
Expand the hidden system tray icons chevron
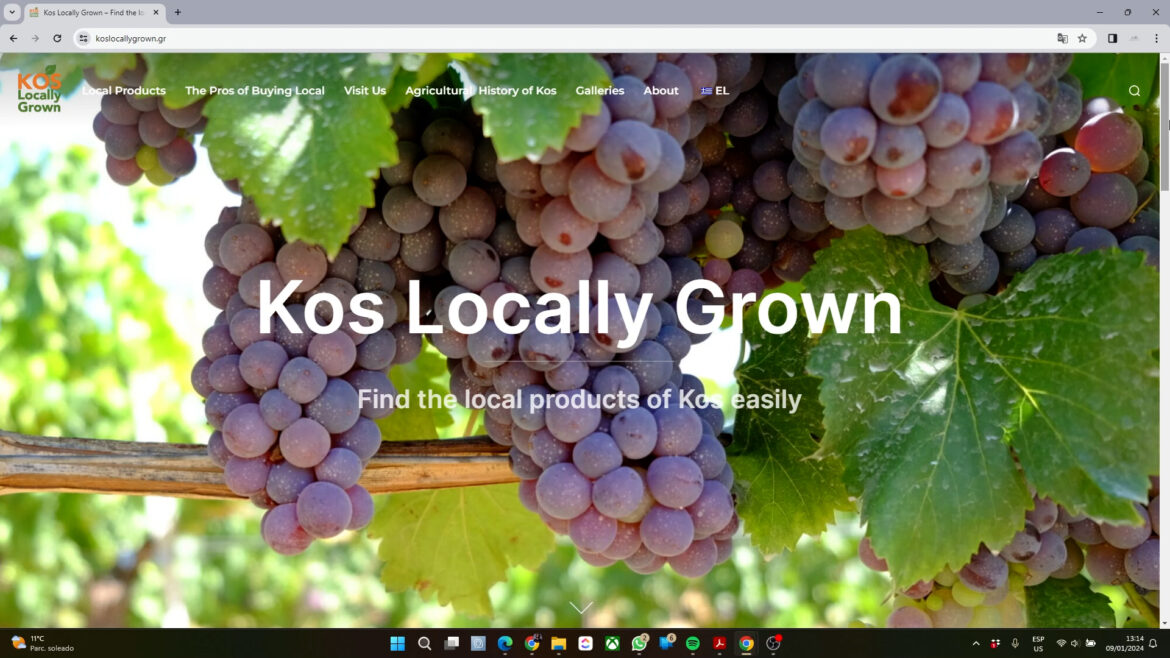click(975, 643)
